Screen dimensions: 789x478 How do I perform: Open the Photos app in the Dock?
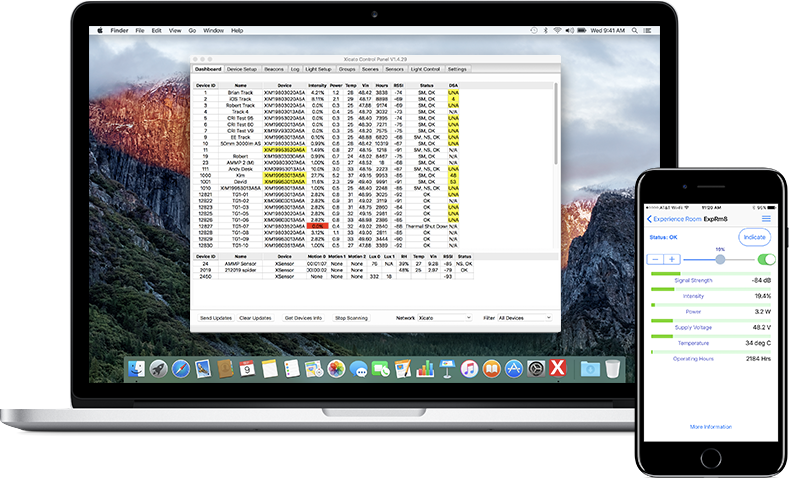[336, 369]
